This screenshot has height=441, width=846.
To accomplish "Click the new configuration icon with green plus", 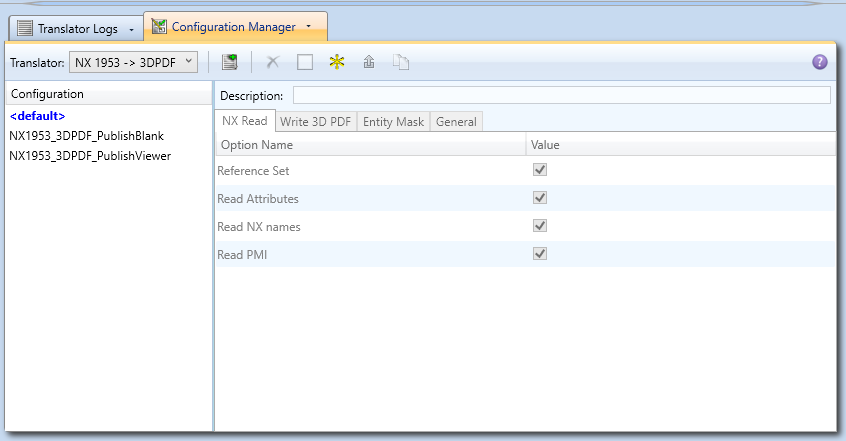I will pyautogui.click(x=230, y=62).
